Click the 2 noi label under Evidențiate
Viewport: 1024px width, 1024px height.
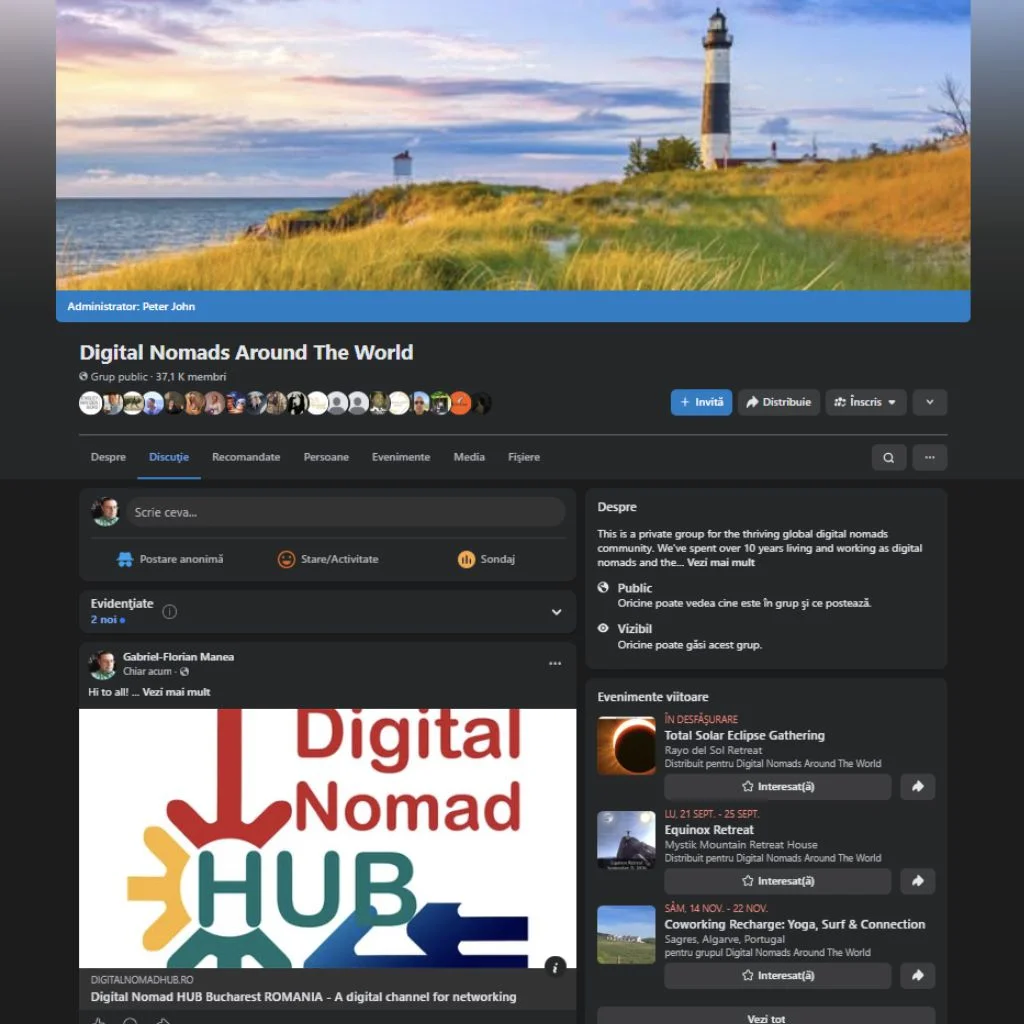tap(104, 620)
